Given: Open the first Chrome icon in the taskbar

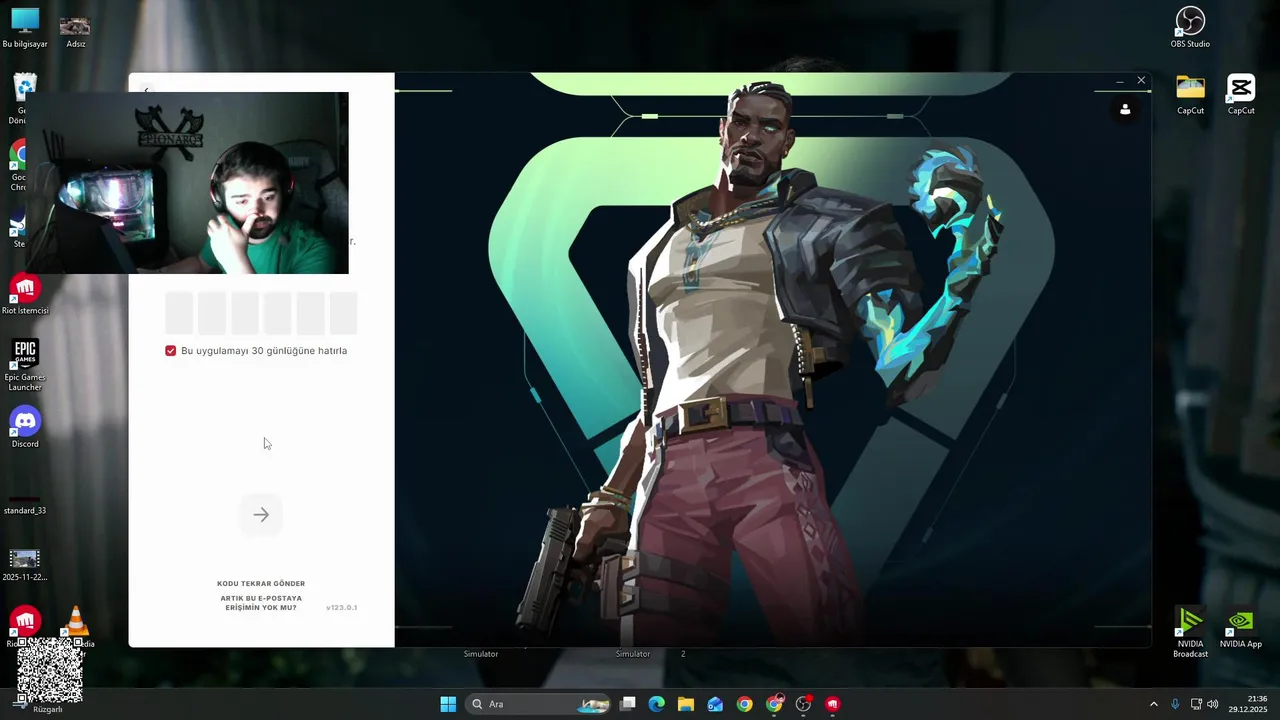Looking at the screenshot, I should (744, 704).
